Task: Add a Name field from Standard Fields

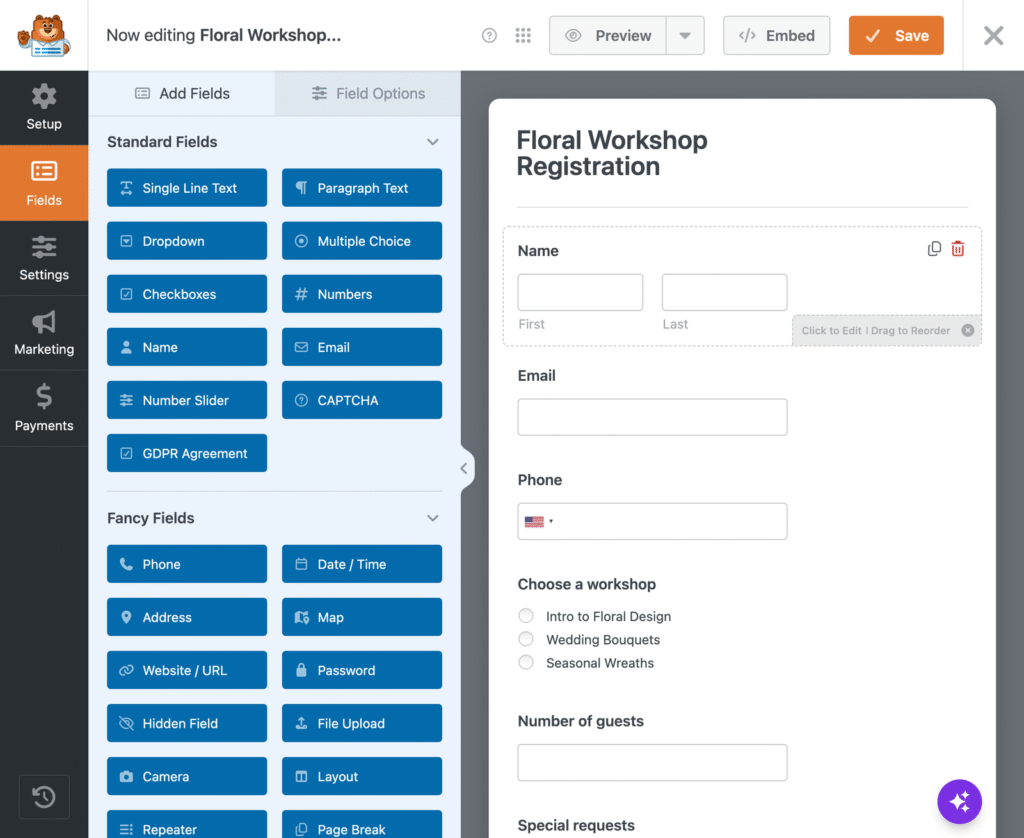Action: 187,347
